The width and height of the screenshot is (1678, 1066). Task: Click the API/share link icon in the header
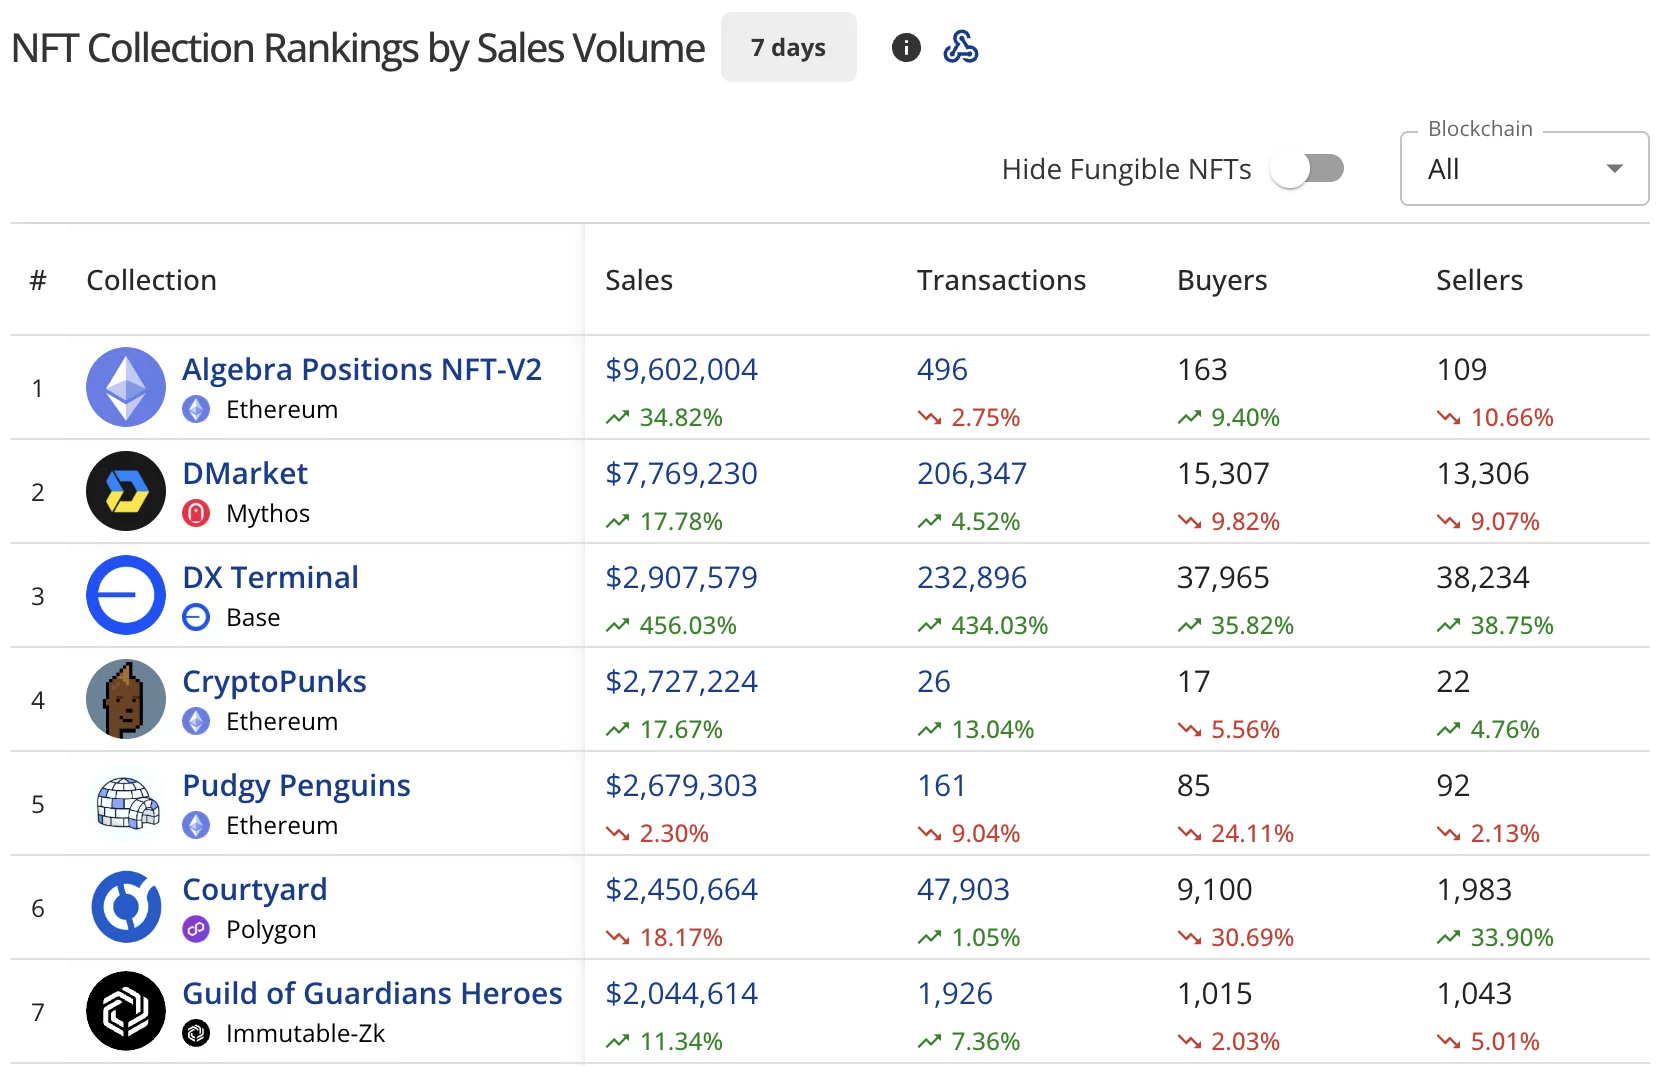[961, 46]
